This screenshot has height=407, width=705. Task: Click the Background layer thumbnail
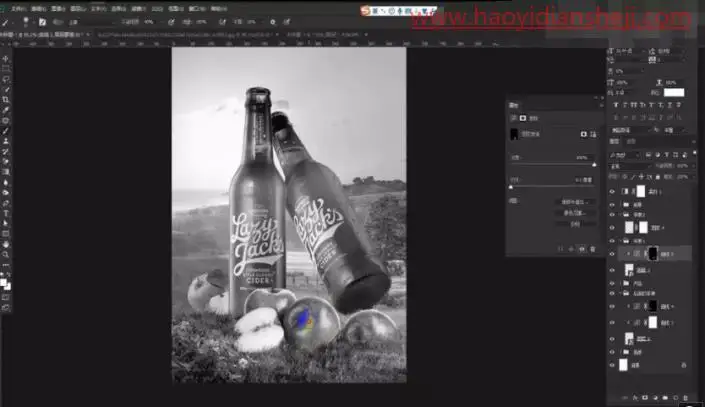pyautogui.click(x=623, y=365)
